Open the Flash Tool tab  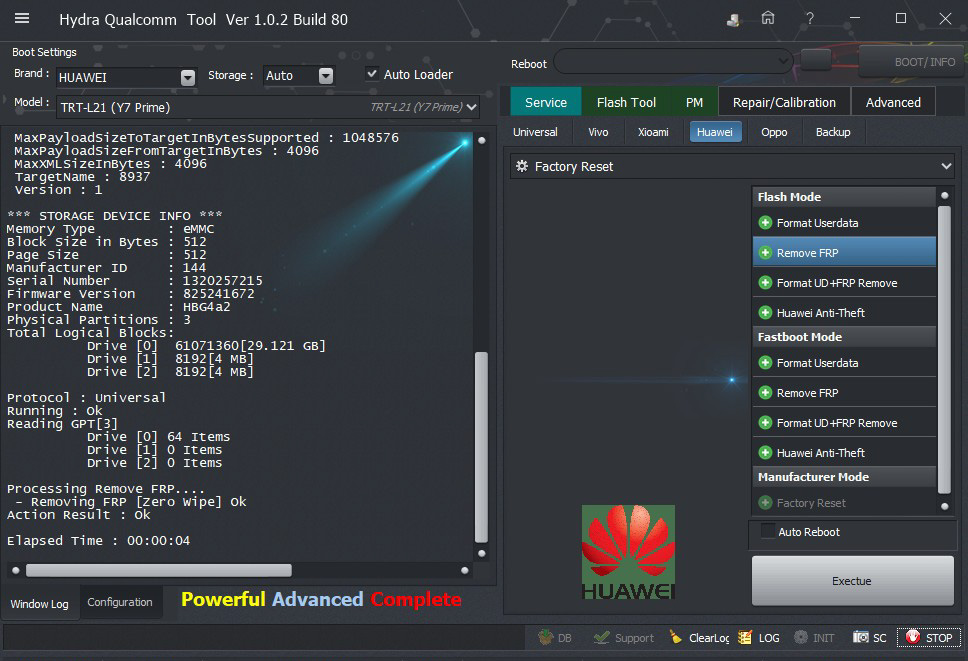(626, 102)
